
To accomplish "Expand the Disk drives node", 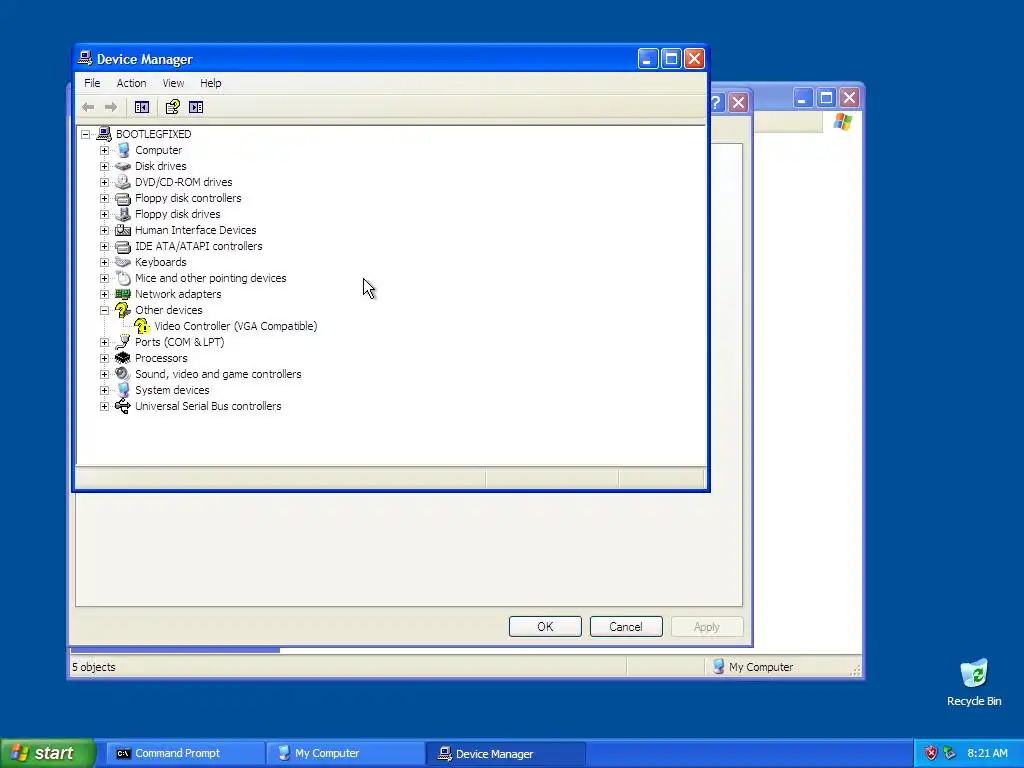I will (x=104, y=166).
